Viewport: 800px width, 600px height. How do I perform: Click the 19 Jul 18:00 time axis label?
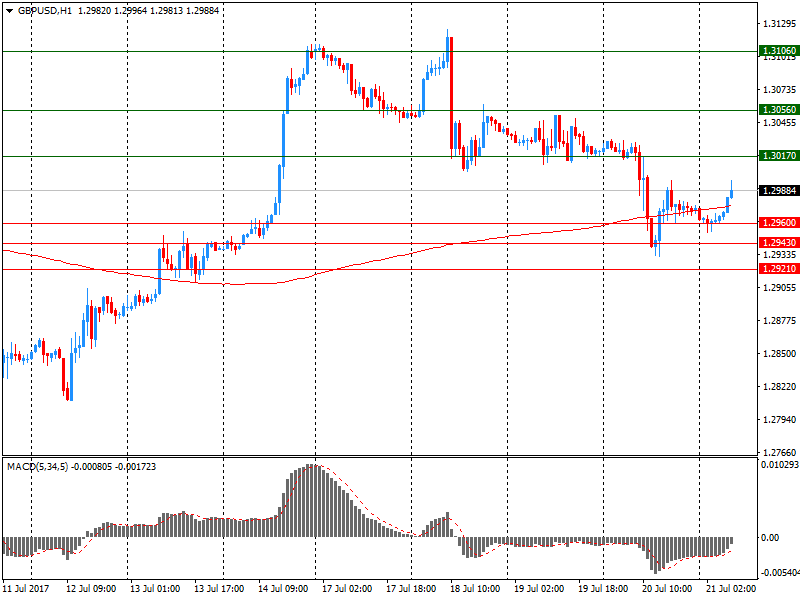pyautogui.click(x=603, y=588)
